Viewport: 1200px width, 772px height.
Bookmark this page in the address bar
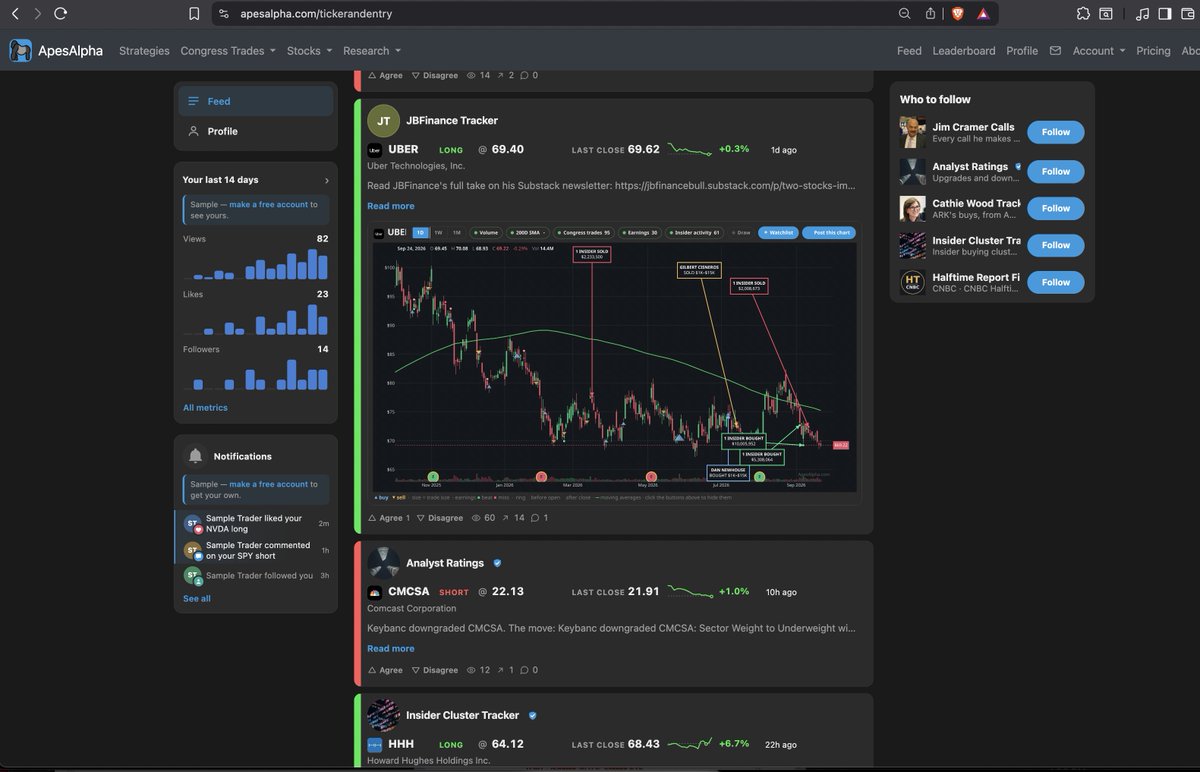[194, 14]
